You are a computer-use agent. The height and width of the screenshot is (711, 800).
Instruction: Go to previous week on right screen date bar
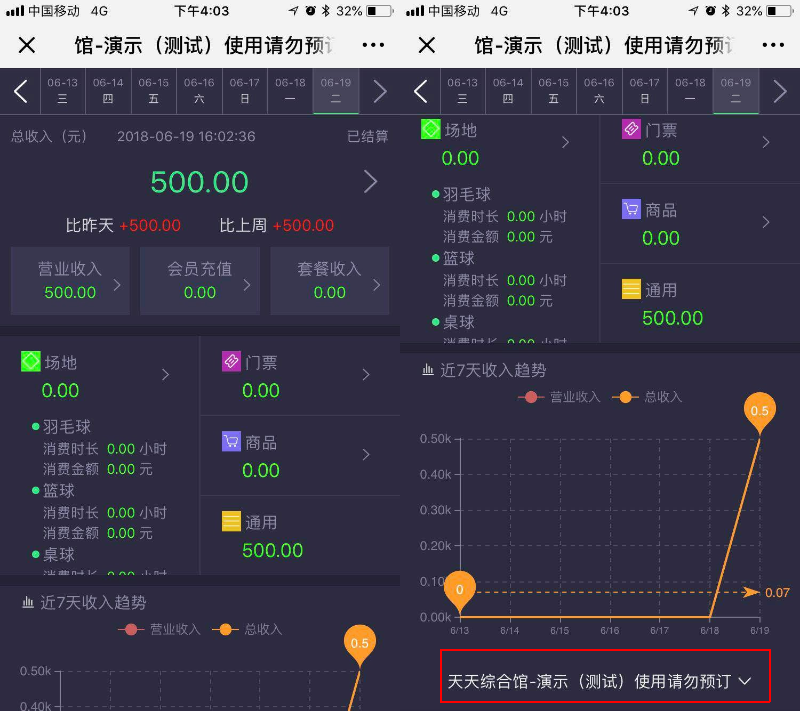[x=420, y=92]
